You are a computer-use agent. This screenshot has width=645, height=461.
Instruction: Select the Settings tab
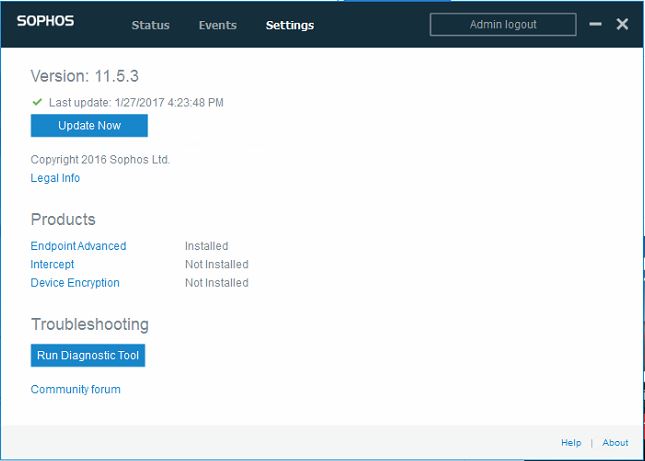[289, 25]
